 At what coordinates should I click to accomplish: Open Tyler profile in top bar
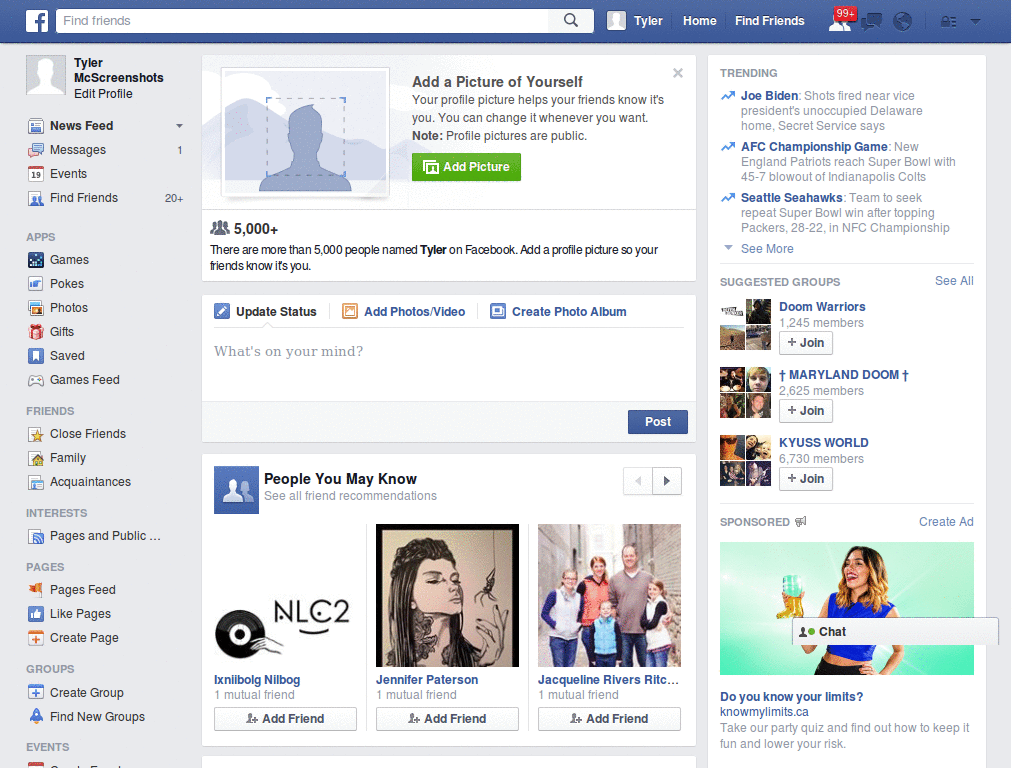point(635,21)
